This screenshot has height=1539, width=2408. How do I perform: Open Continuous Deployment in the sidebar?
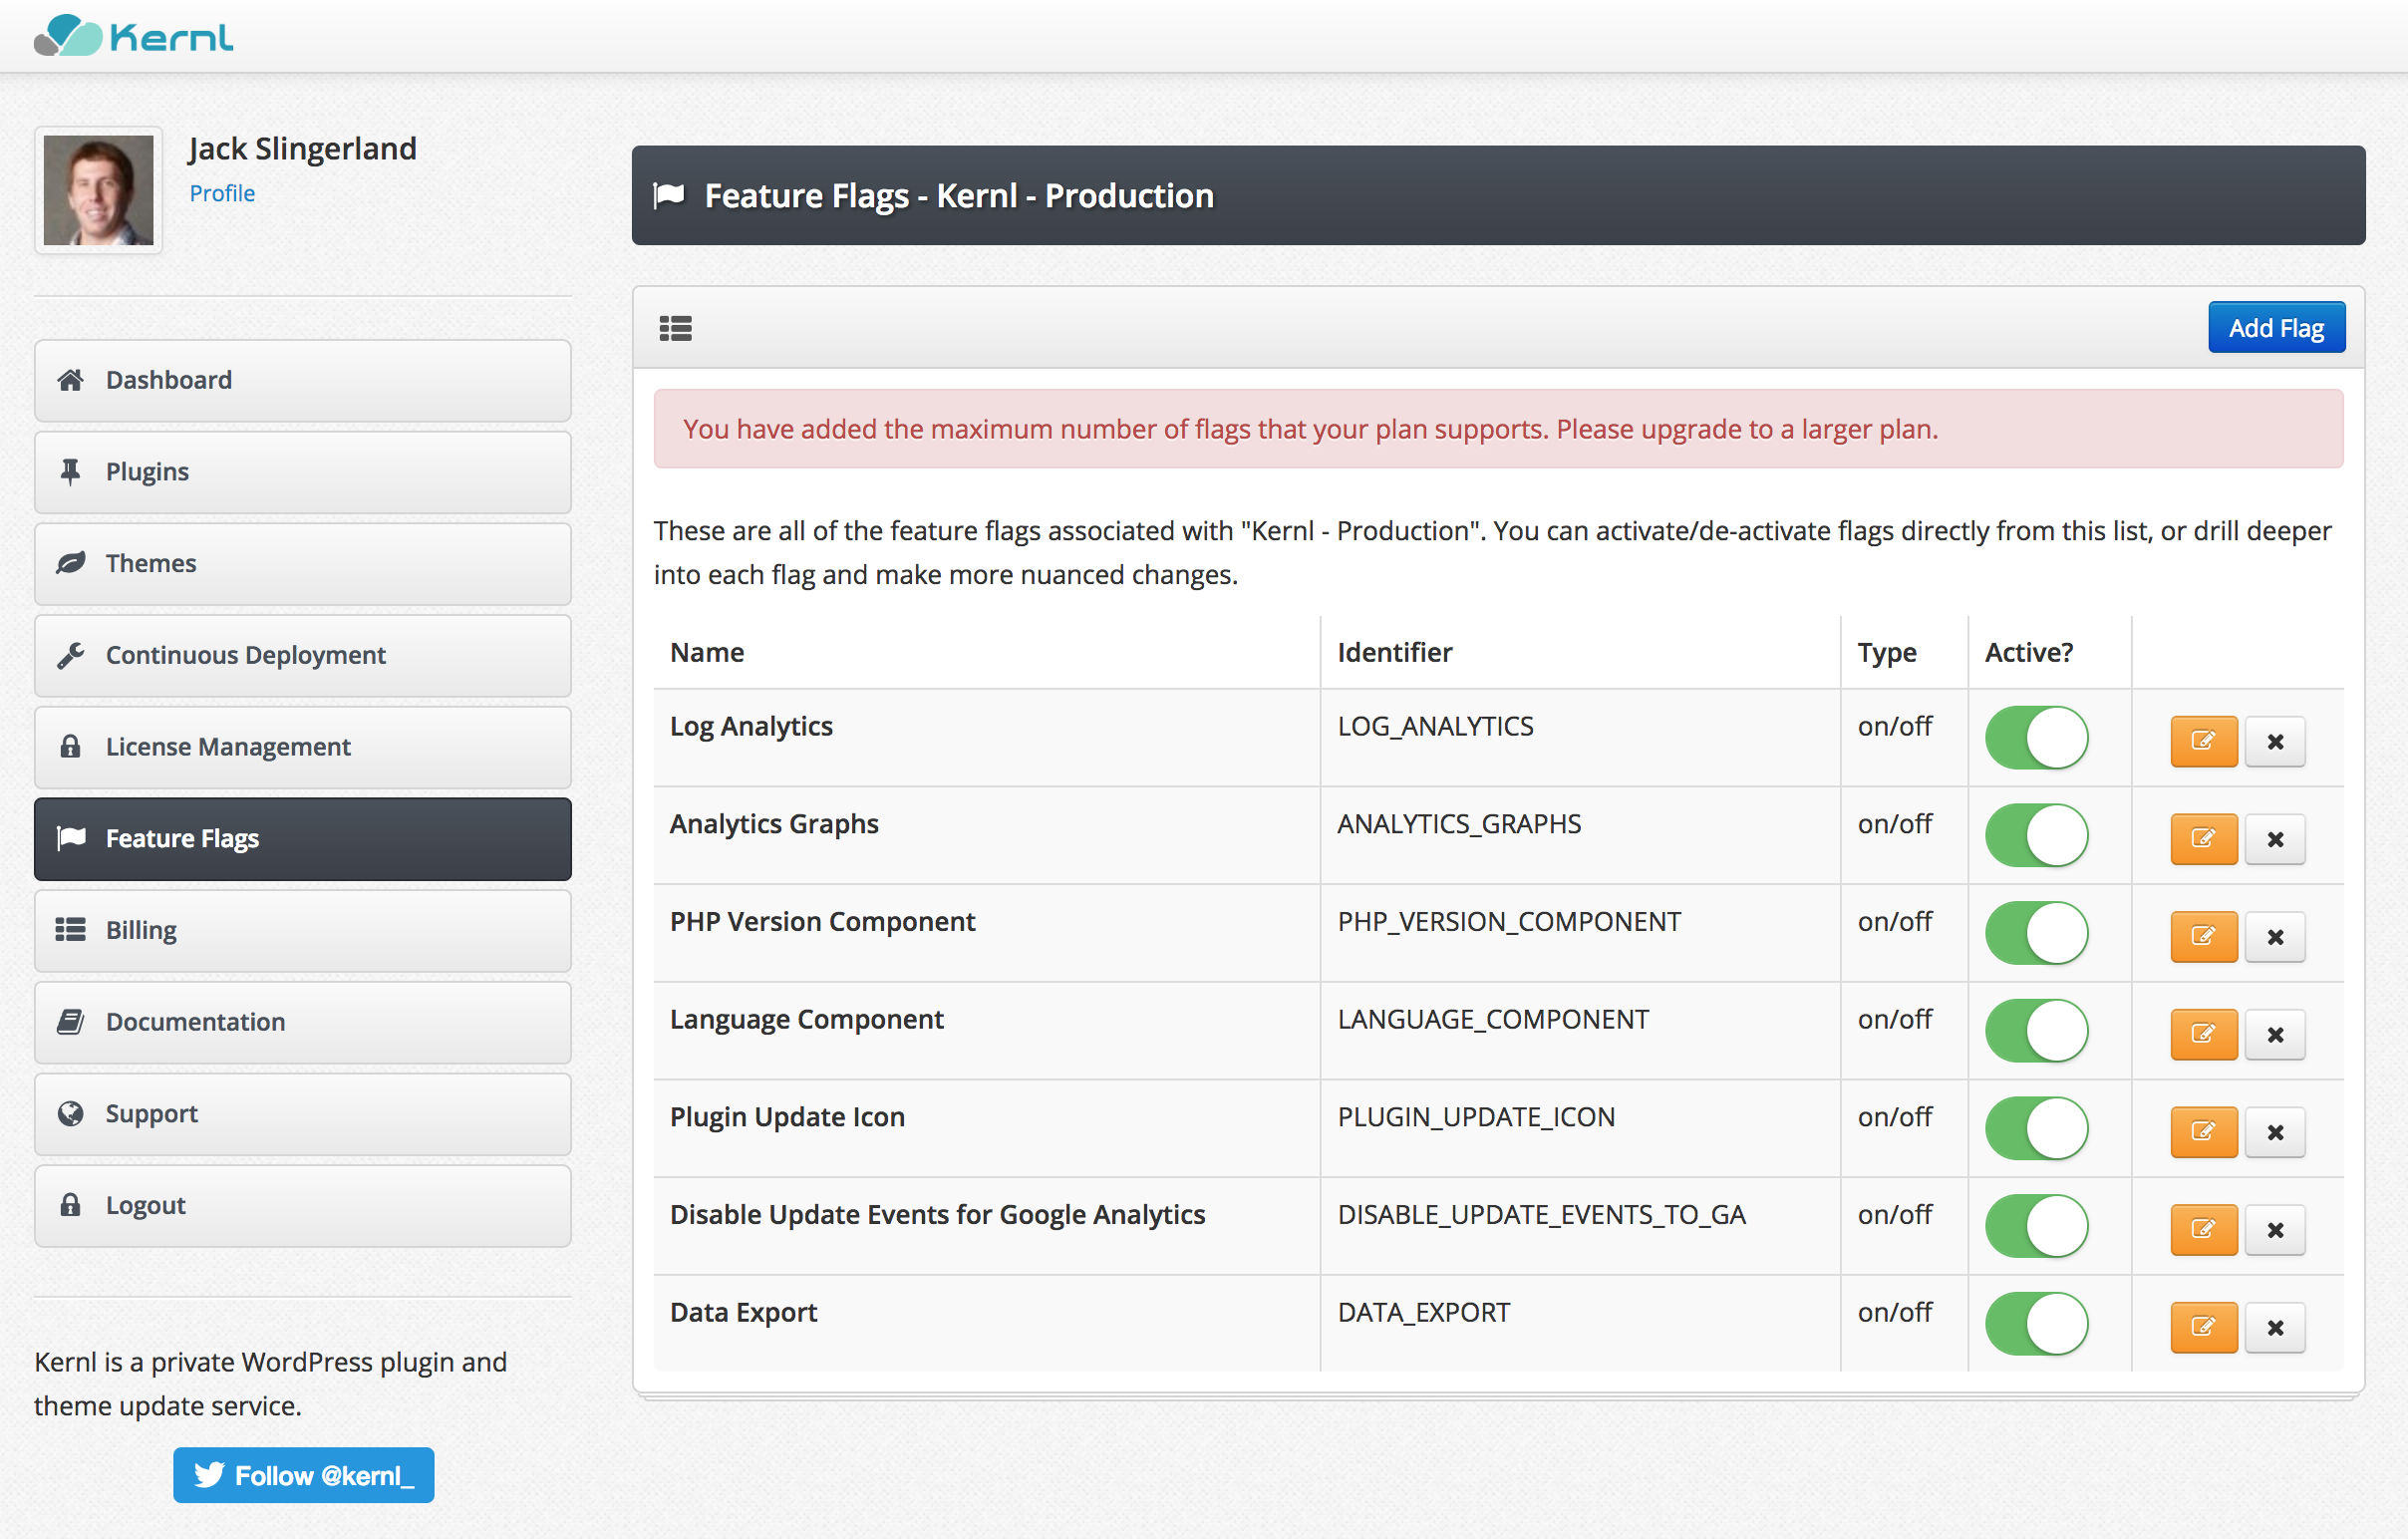(302, 655)
